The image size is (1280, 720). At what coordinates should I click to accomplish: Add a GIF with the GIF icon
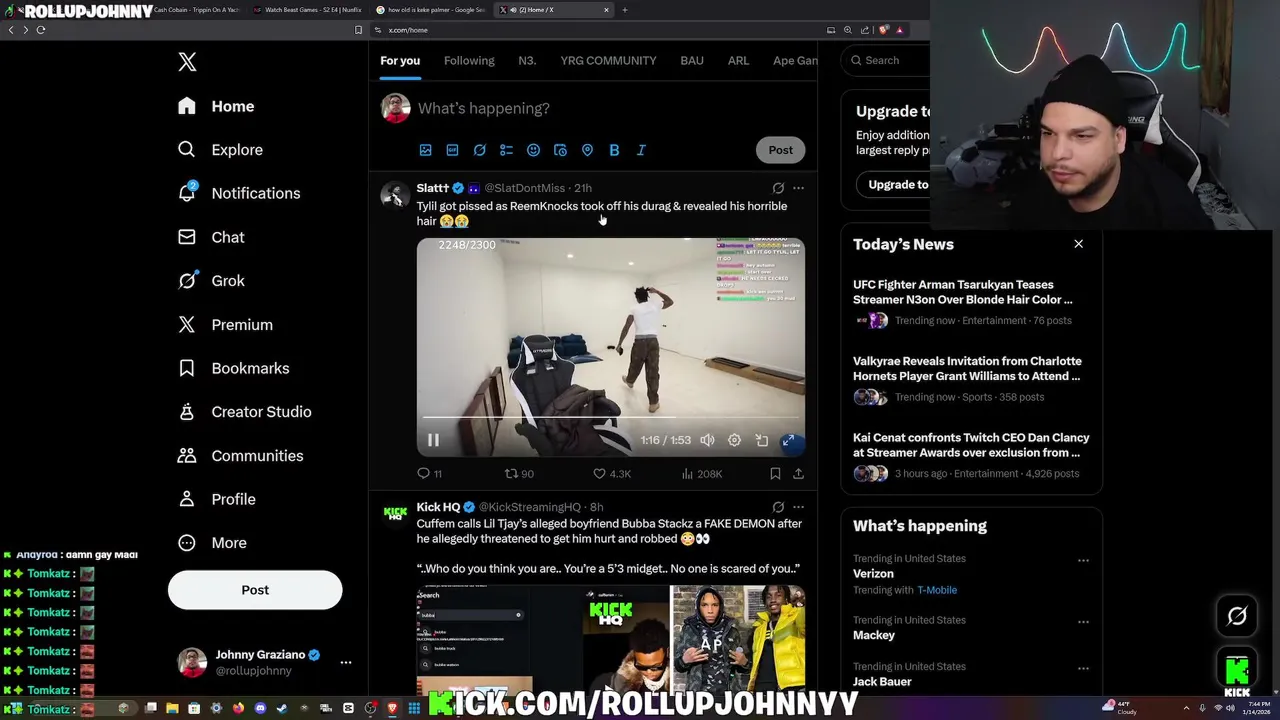point(452,150)
